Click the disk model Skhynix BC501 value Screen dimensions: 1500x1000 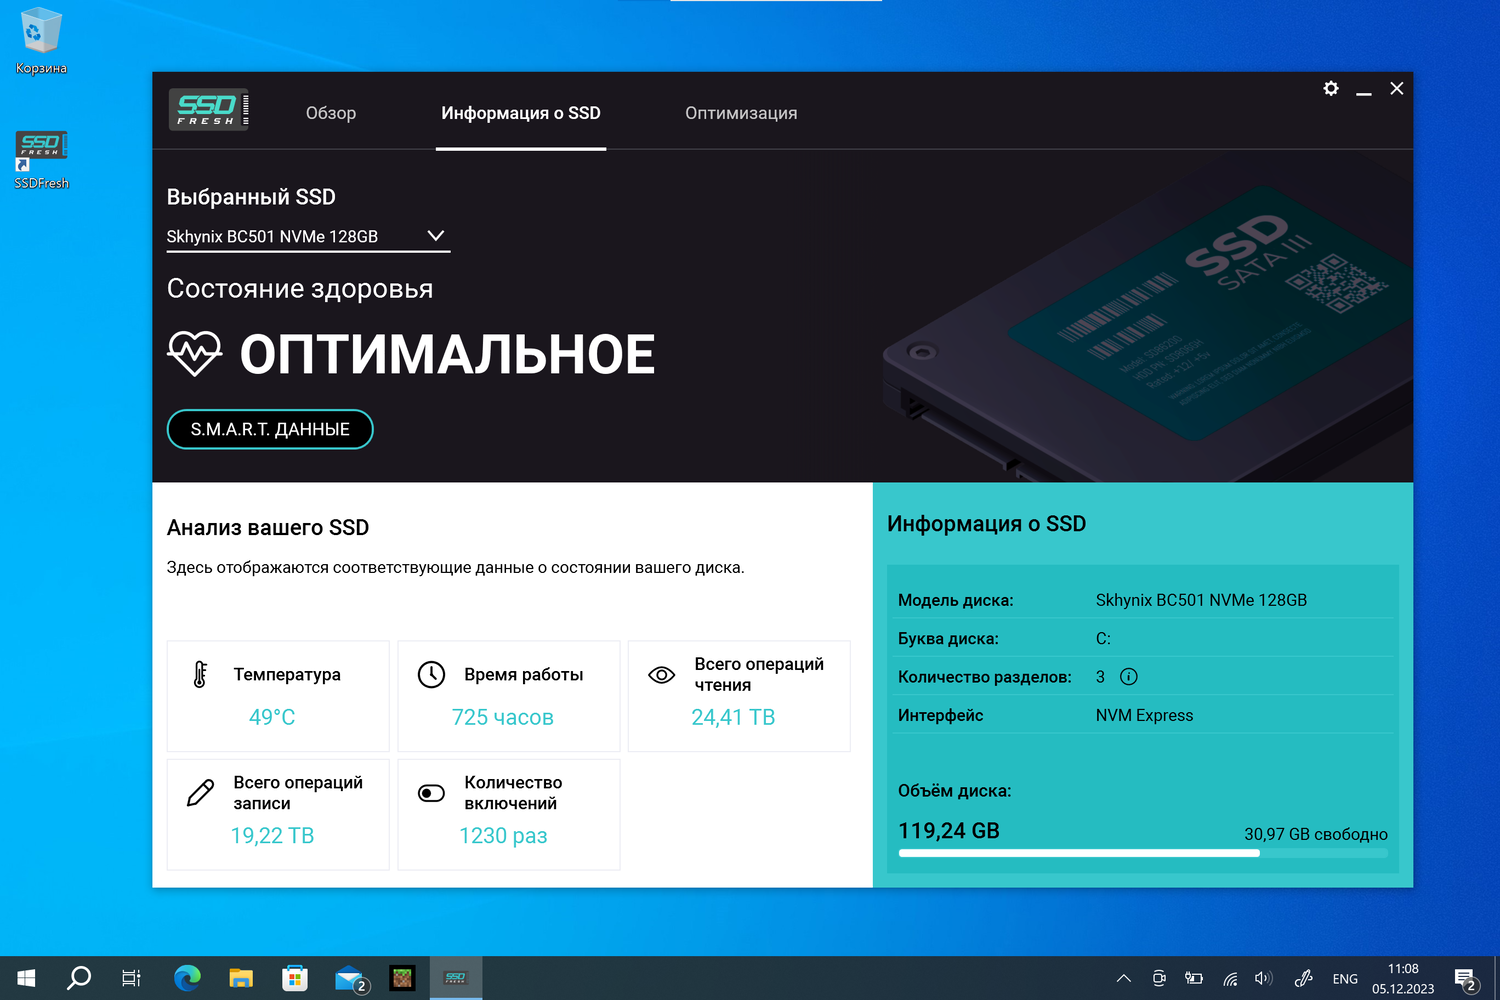(1201, 600)
